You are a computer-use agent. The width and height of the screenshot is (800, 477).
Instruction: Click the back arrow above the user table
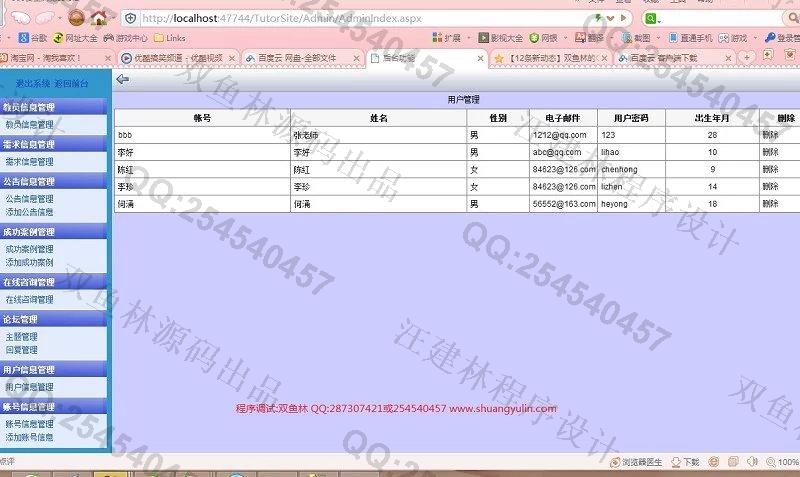point(122,79)
